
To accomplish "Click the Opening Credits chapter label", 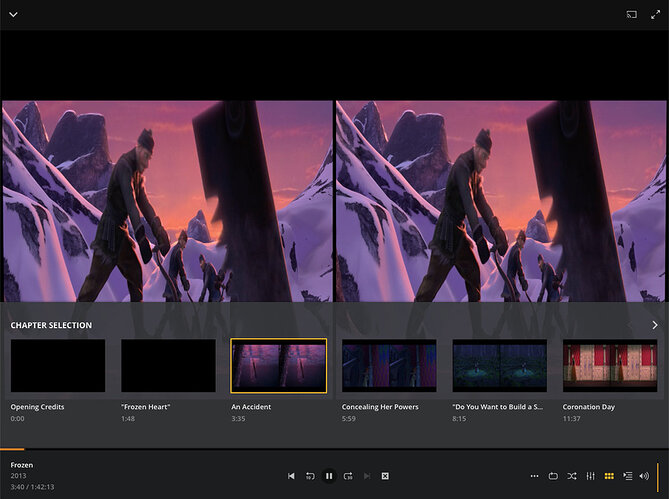I will click(x=38, y=407).
